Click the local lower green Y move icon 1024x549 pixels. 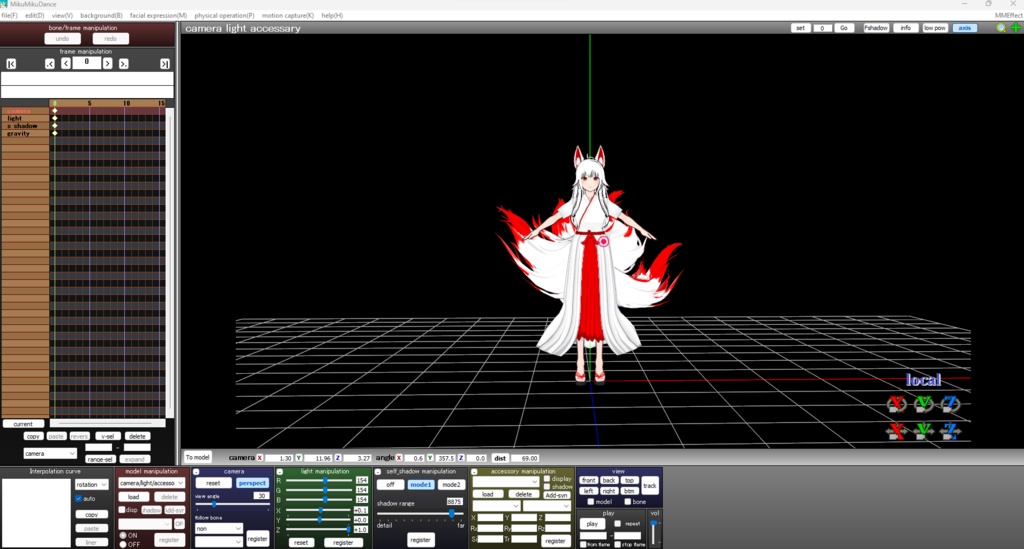click(x=923, y=430)
